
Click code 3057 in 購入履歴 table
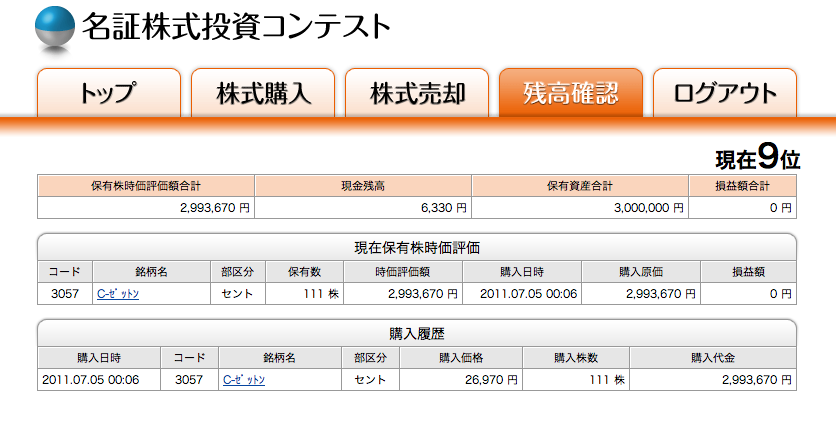point(189,380)
